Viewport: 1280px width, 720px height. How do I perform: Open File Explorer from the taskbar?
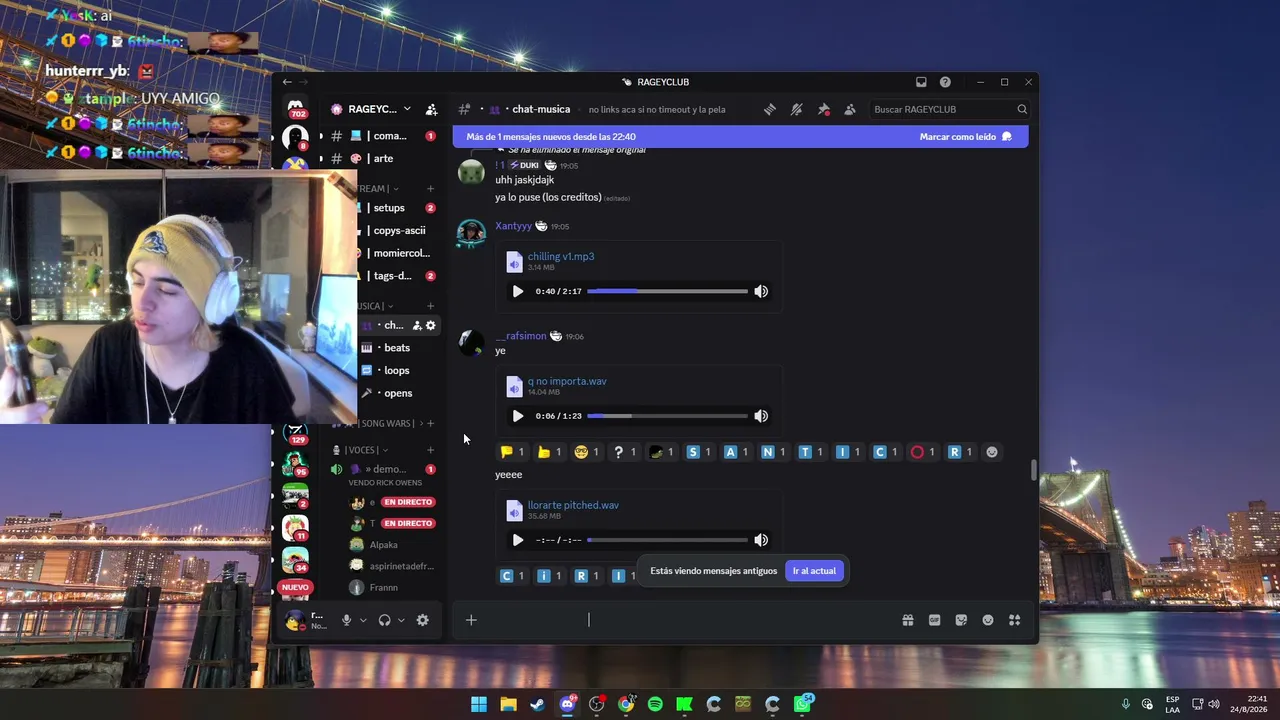tap(508, 704)
